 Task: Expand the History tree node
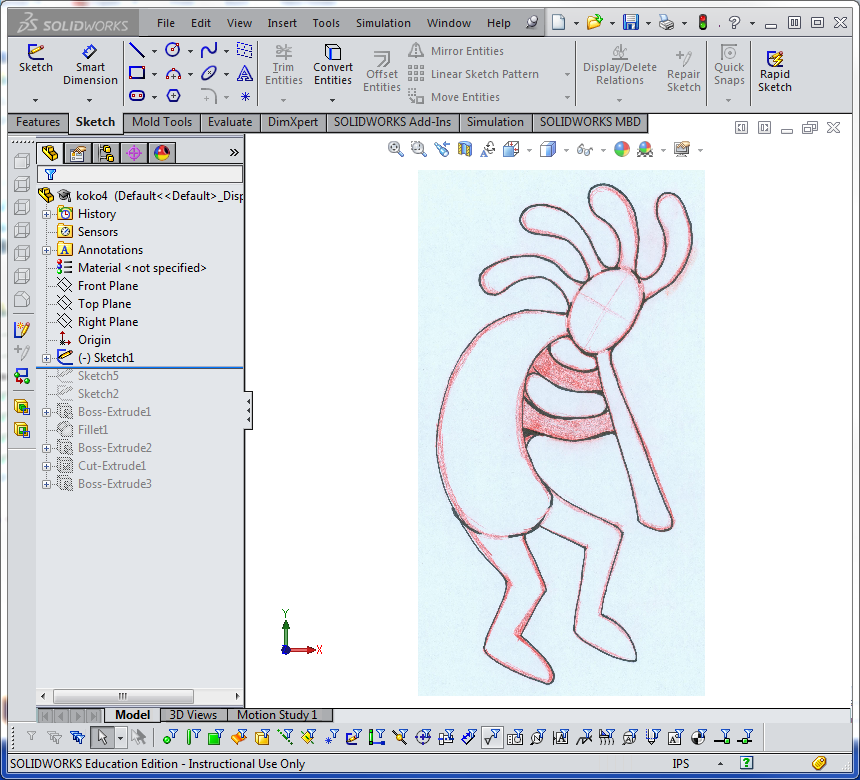tap(47, 214)
